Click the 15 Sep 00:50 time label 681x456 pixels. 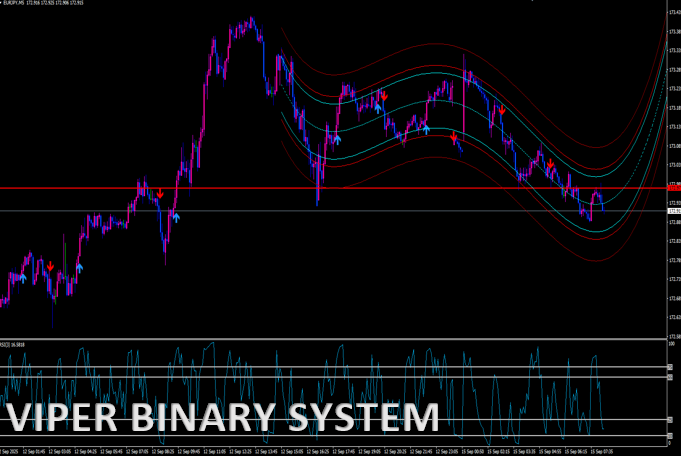click(x=474, y=452)
